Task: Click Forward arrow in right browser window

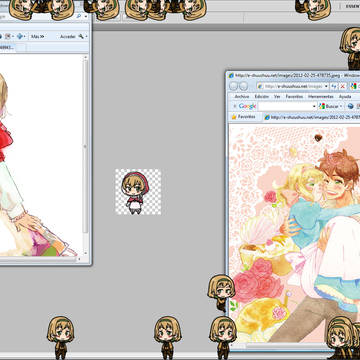Action: (244, 86)
